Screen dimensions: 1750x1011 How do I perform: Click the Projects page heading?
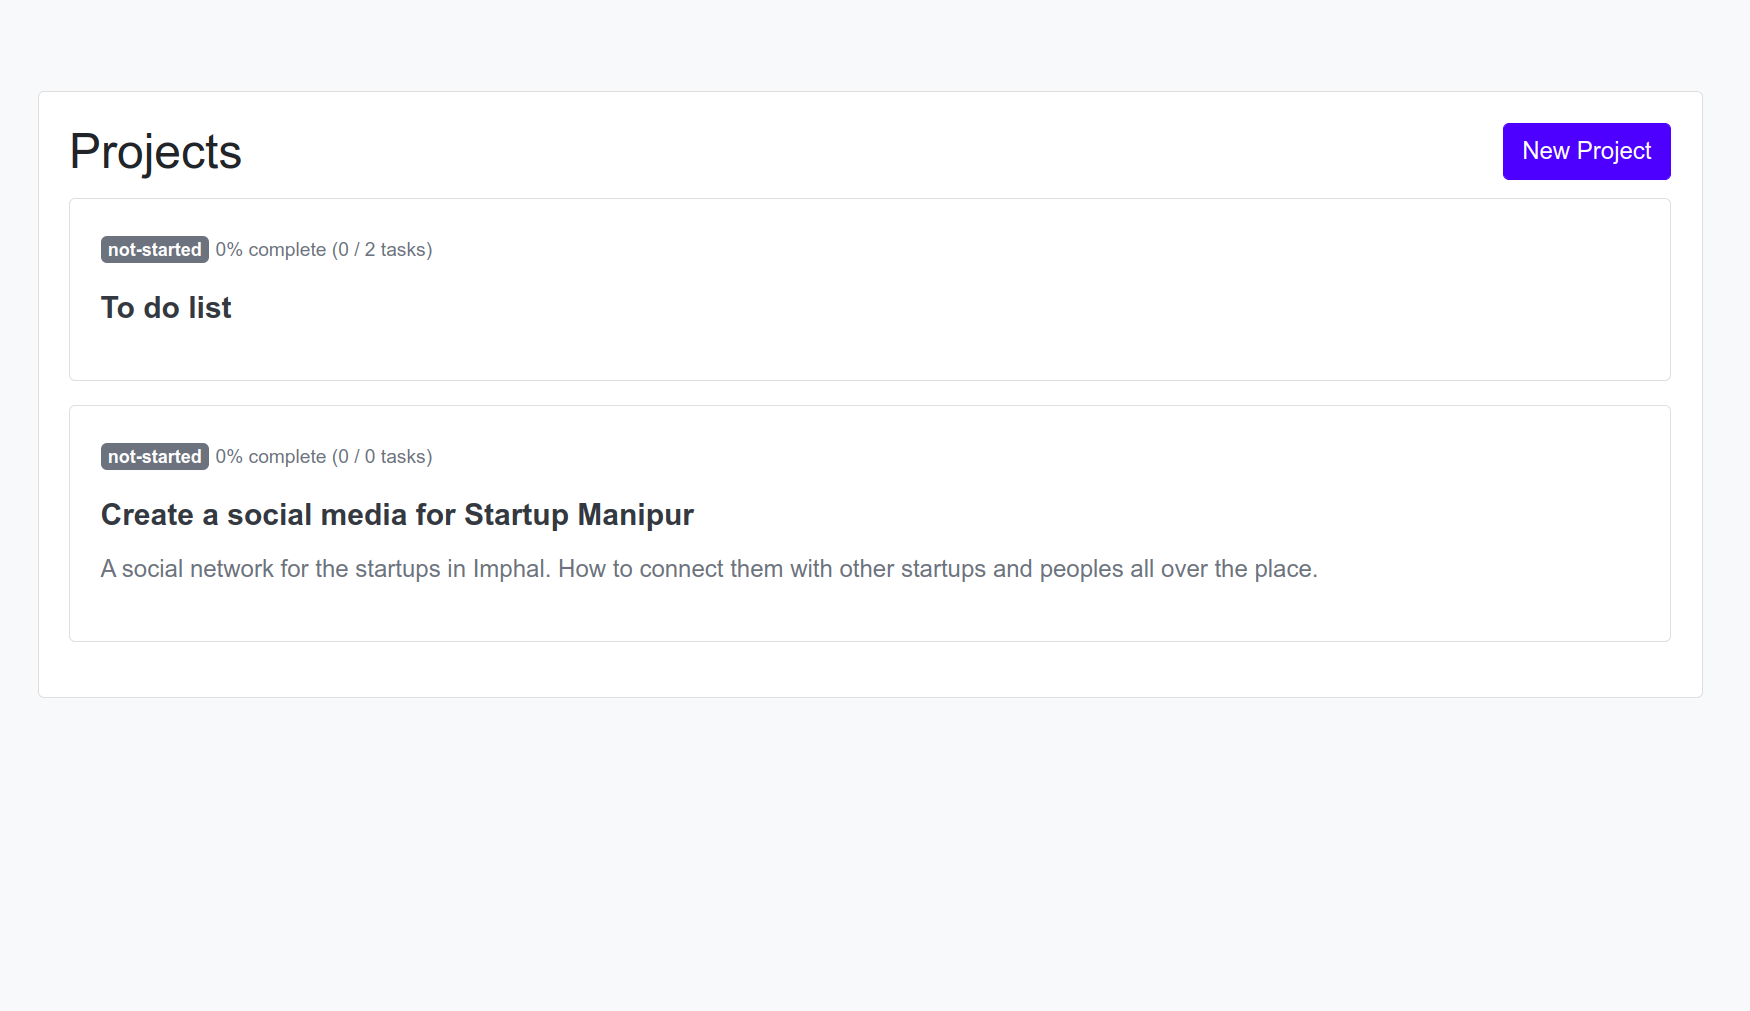click(156, 152)
